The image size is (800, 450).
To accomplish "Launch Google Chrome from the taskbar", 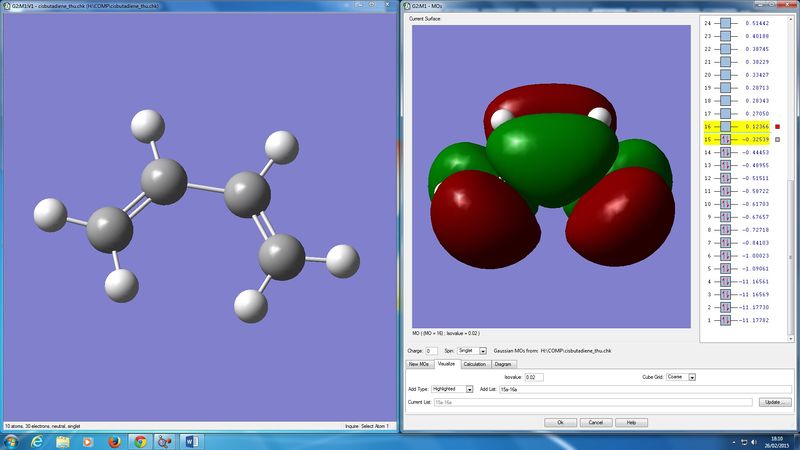I will (x=140, y=440).
